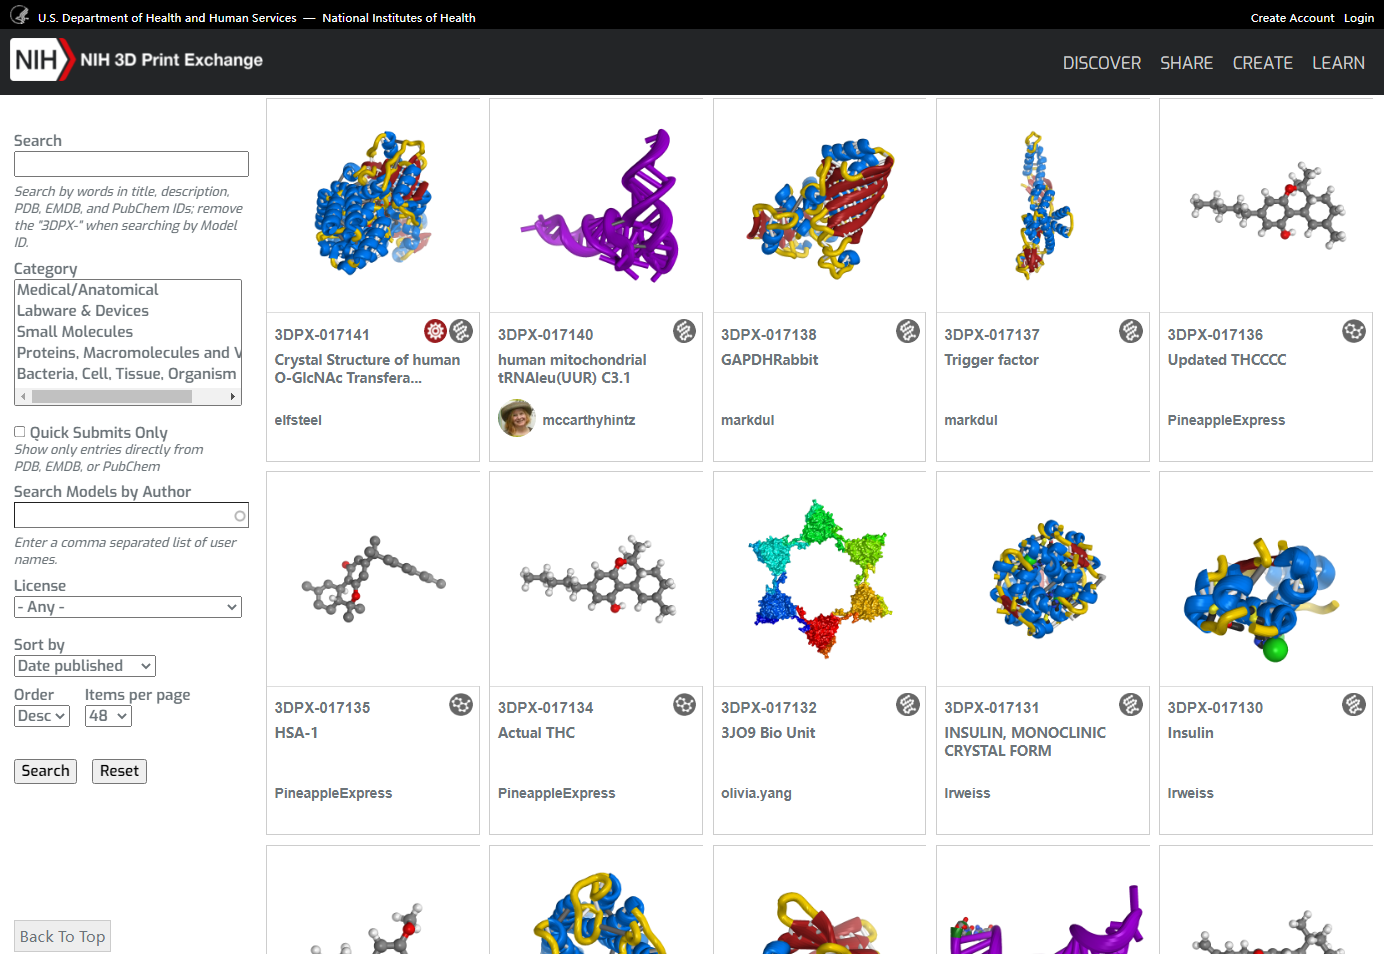Switch to the LEARN section
This screenshot has height=954, width=1384.
pyautogui.click(x=1338, y=62)
